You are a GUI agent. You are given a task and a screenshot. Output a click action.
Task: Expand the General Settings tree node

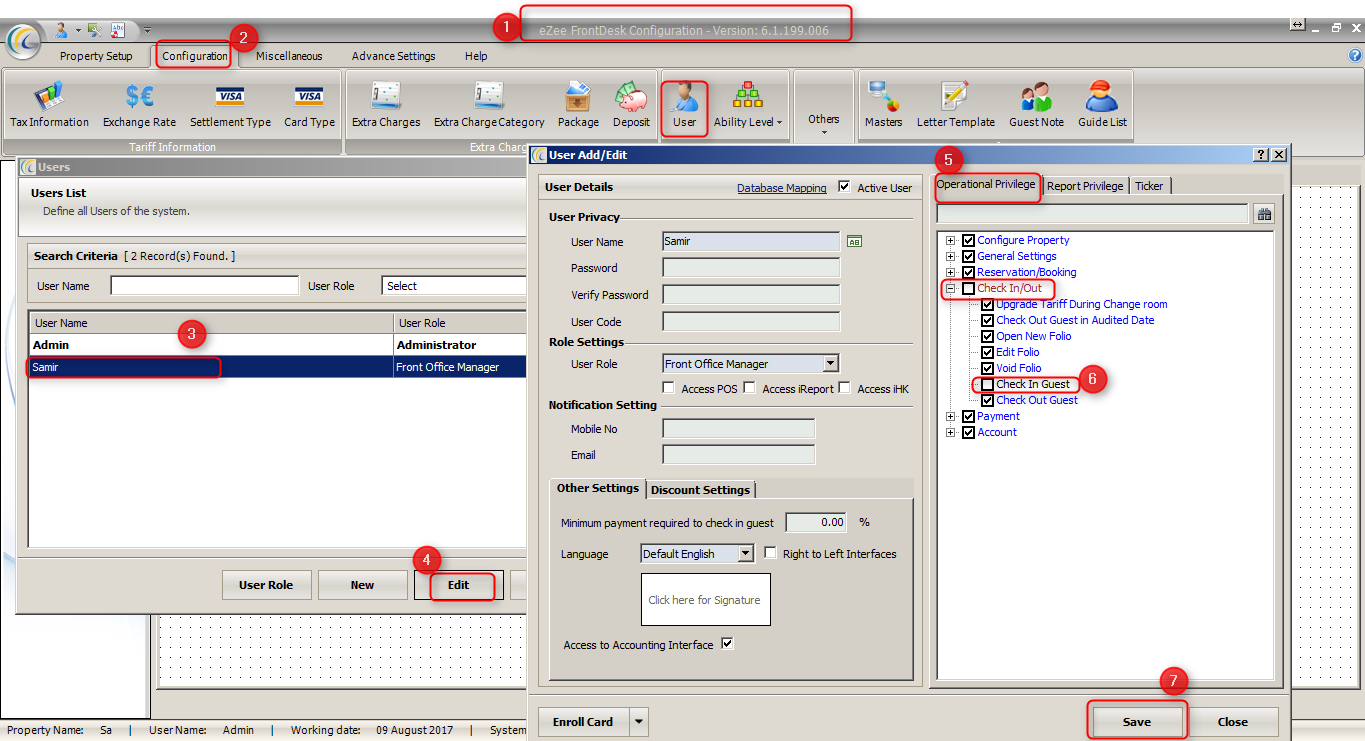951,257
